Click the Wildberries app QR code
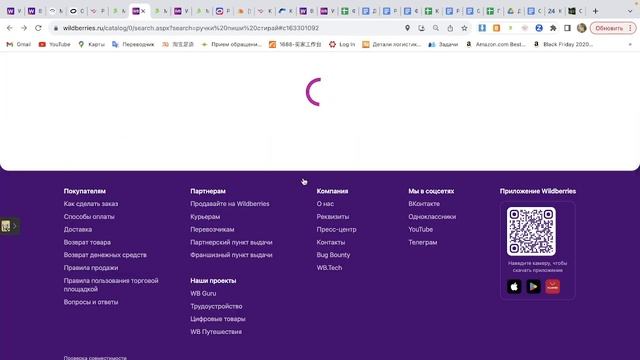Viewport: 640px width, 360px height. point(531,231)
